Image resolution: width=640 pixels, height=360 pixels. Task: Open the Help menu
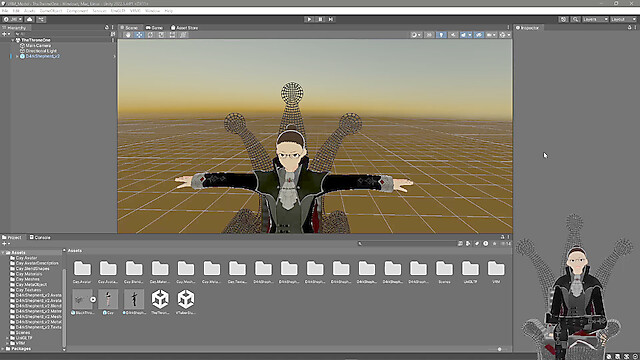pos(169,11)
